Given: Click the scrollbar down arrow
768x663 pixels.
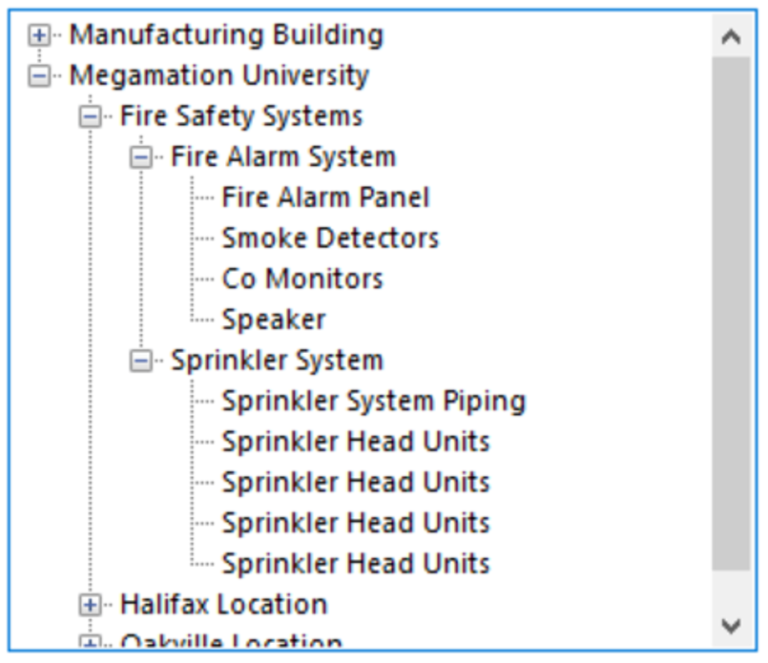Looking at the screenshot, I should (x=731, y=626).
